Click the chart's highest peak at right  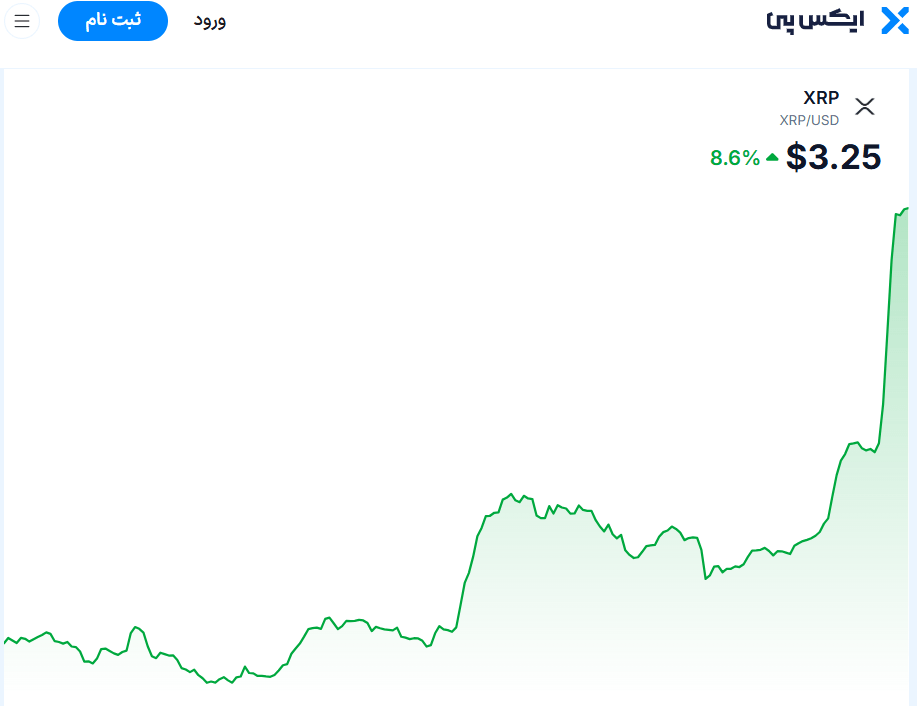[906, 209]
